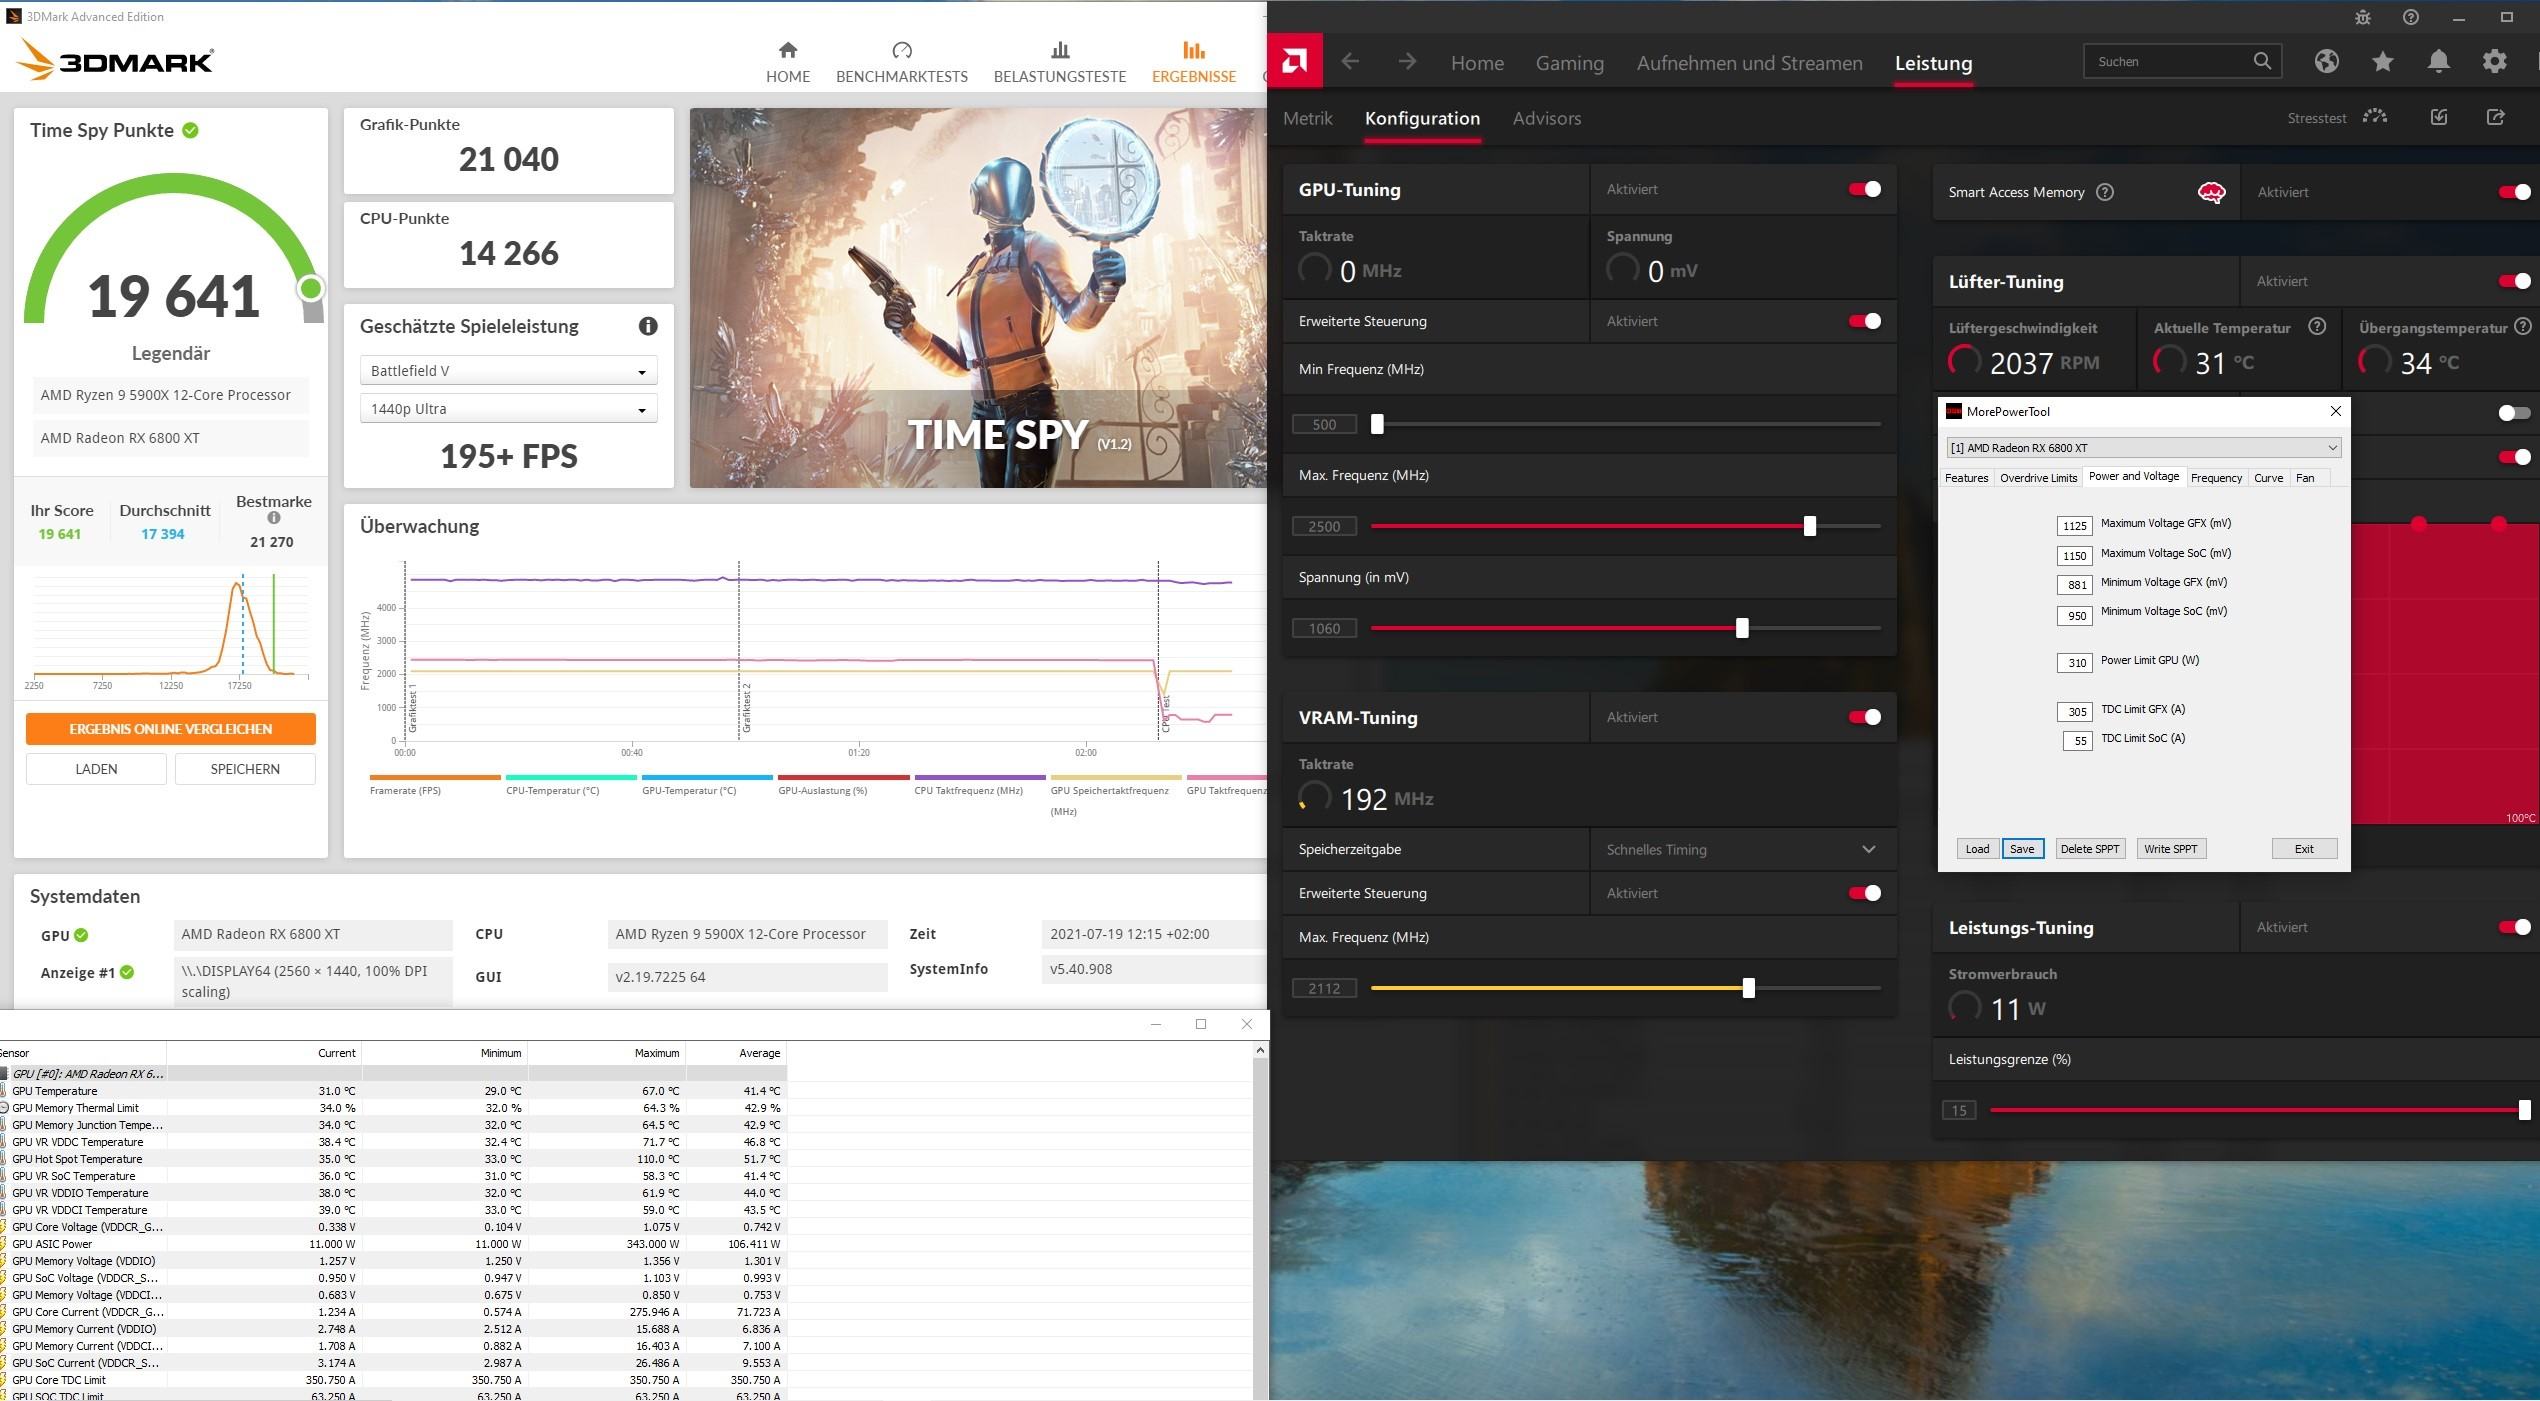Click the Smart Access Memory help icon

[2105, 192]
